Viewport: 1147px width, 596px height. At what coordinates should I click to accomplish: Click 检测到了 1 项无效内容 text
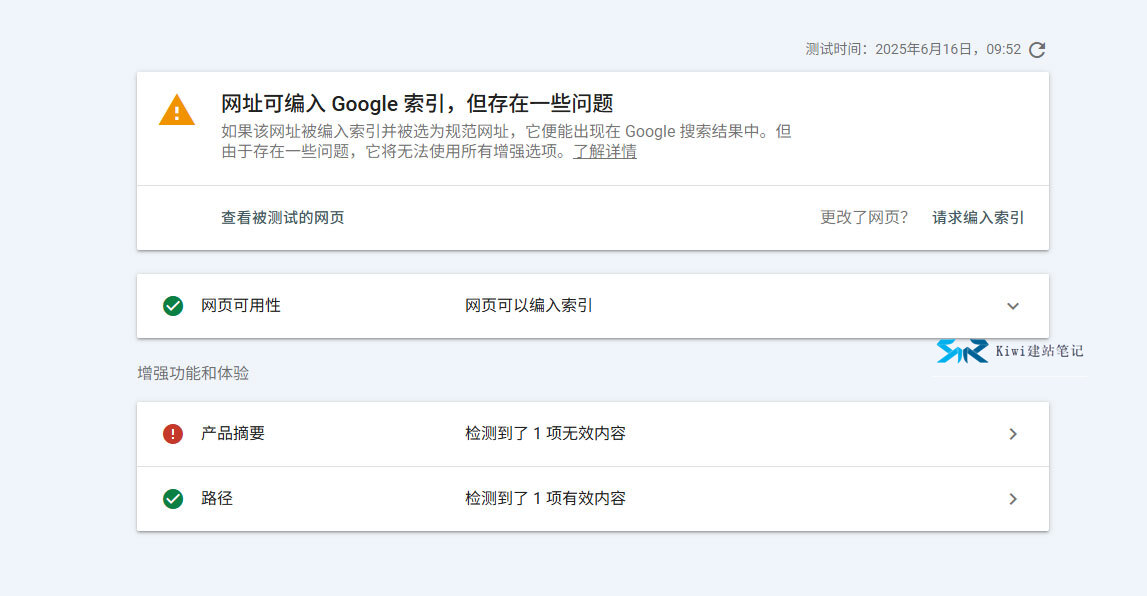pos(545,433)
